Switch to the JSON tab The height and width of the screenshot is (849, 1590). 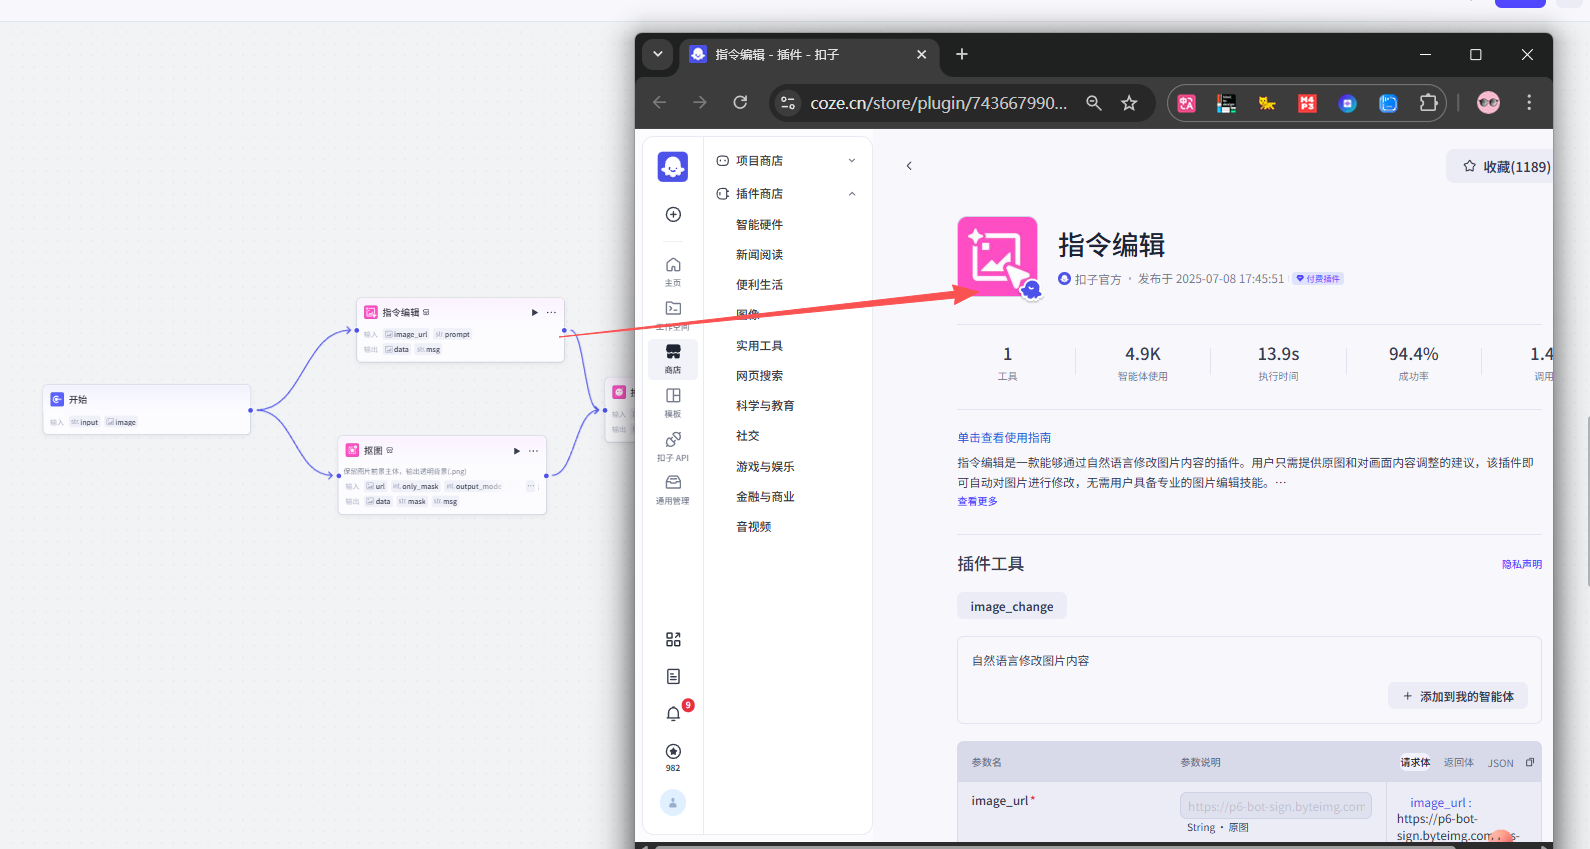pyautogui.click(x=1500, y=763)
